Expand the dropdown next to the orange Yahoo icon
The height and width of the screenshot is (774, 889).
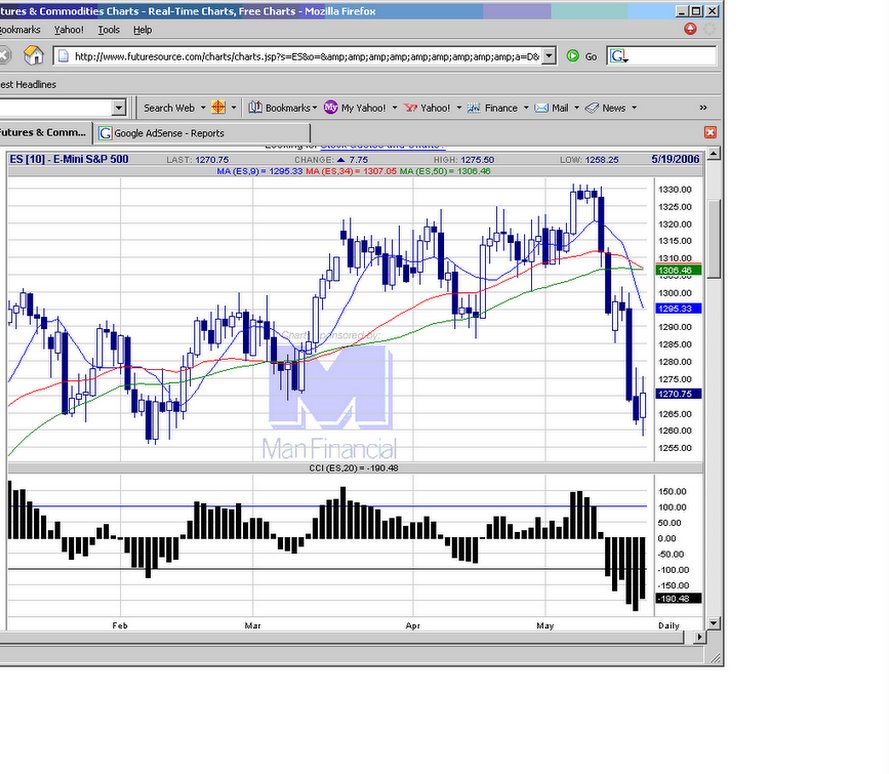coord(234,108)
